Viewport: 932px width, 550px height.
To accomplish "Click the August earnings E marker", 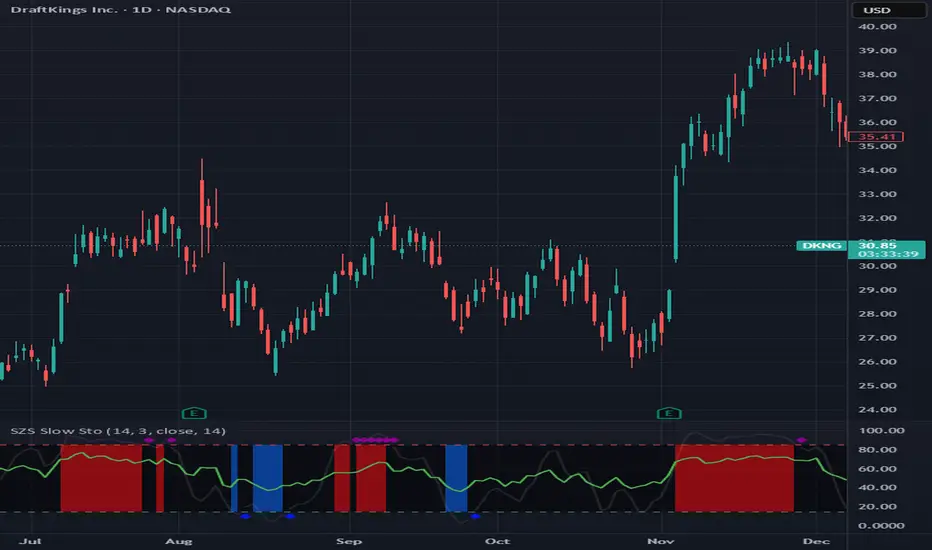I will pyautogui.click(x=194, y=413).
